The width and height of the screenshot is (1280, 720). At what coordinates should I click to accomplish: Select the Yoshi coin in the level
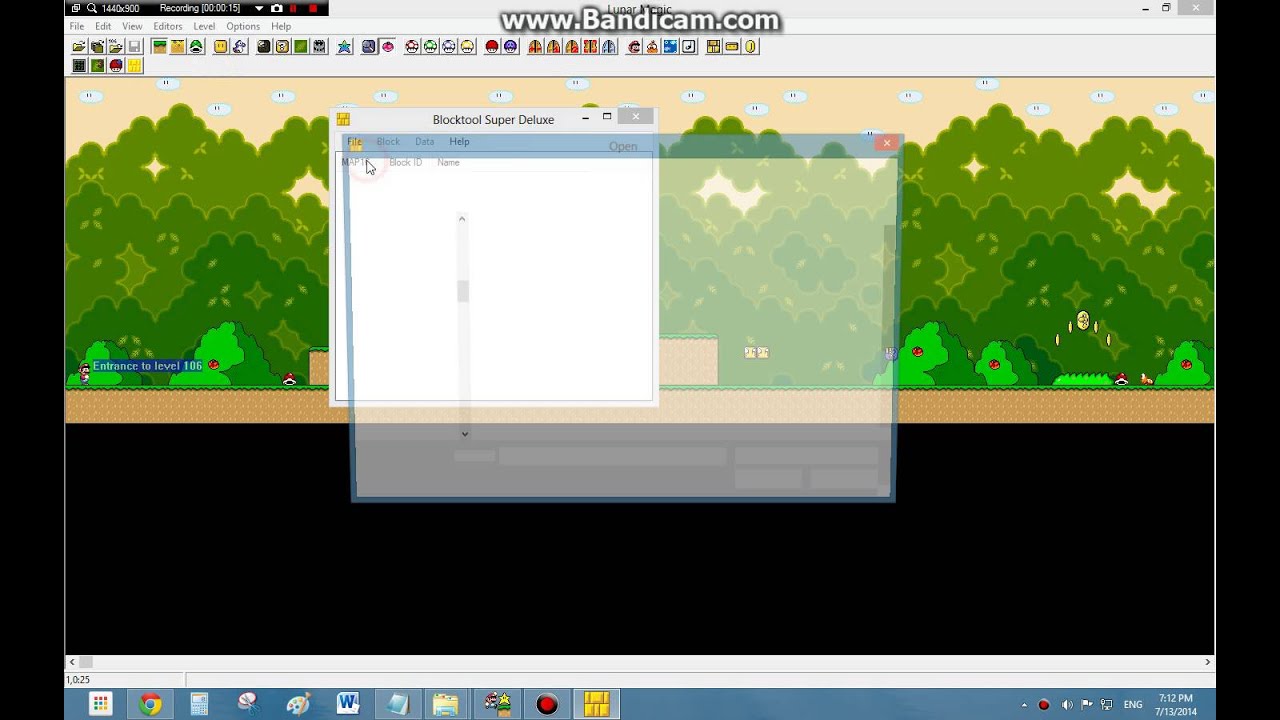(x=1082, y=321)
